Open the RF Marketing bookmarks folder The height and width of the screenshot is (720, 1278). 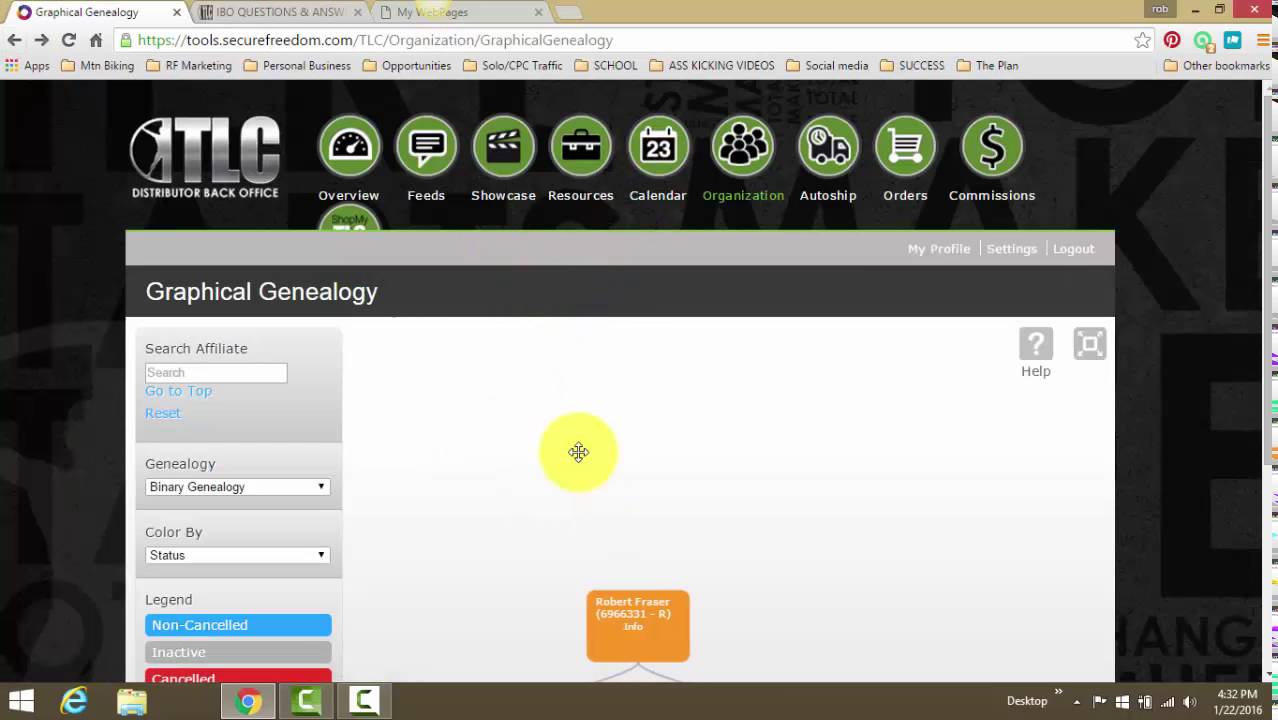[x=189, y=66]
